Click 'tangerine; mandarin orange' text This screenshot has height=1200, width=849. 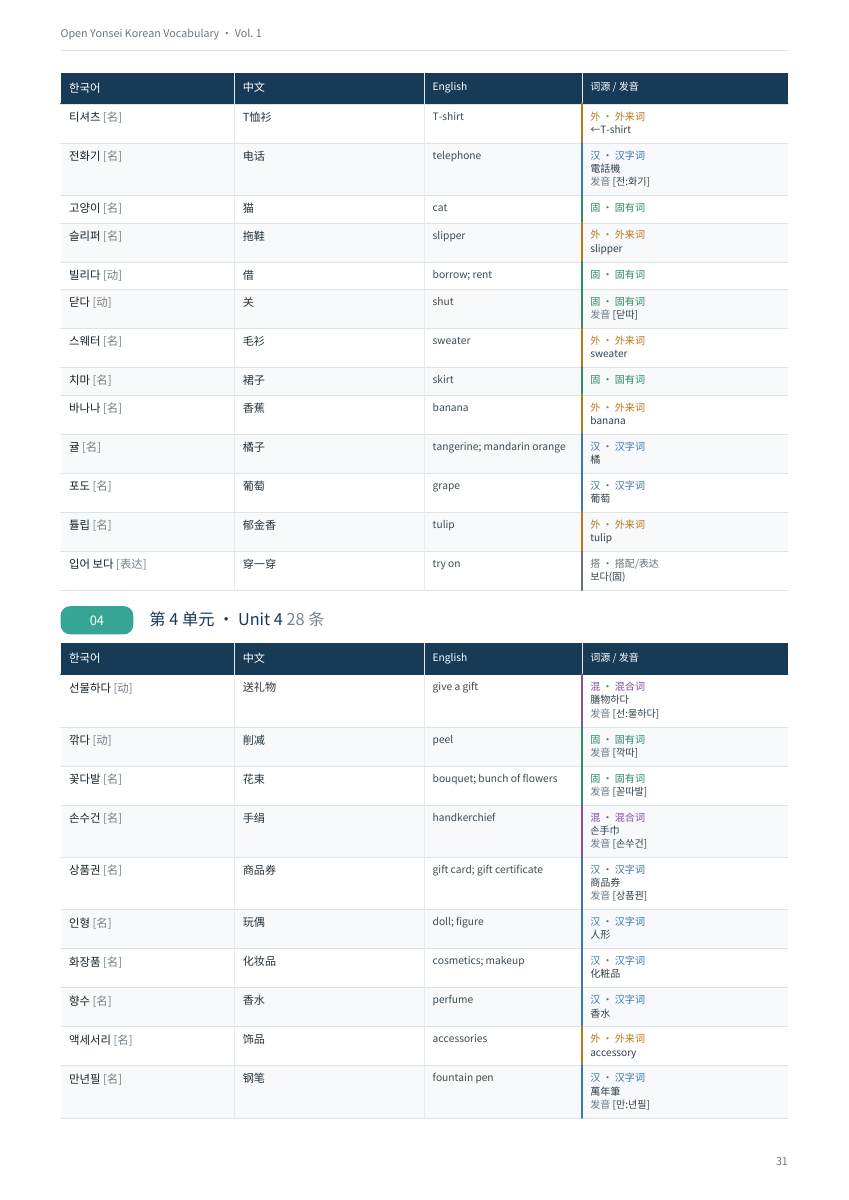[499, 447]
